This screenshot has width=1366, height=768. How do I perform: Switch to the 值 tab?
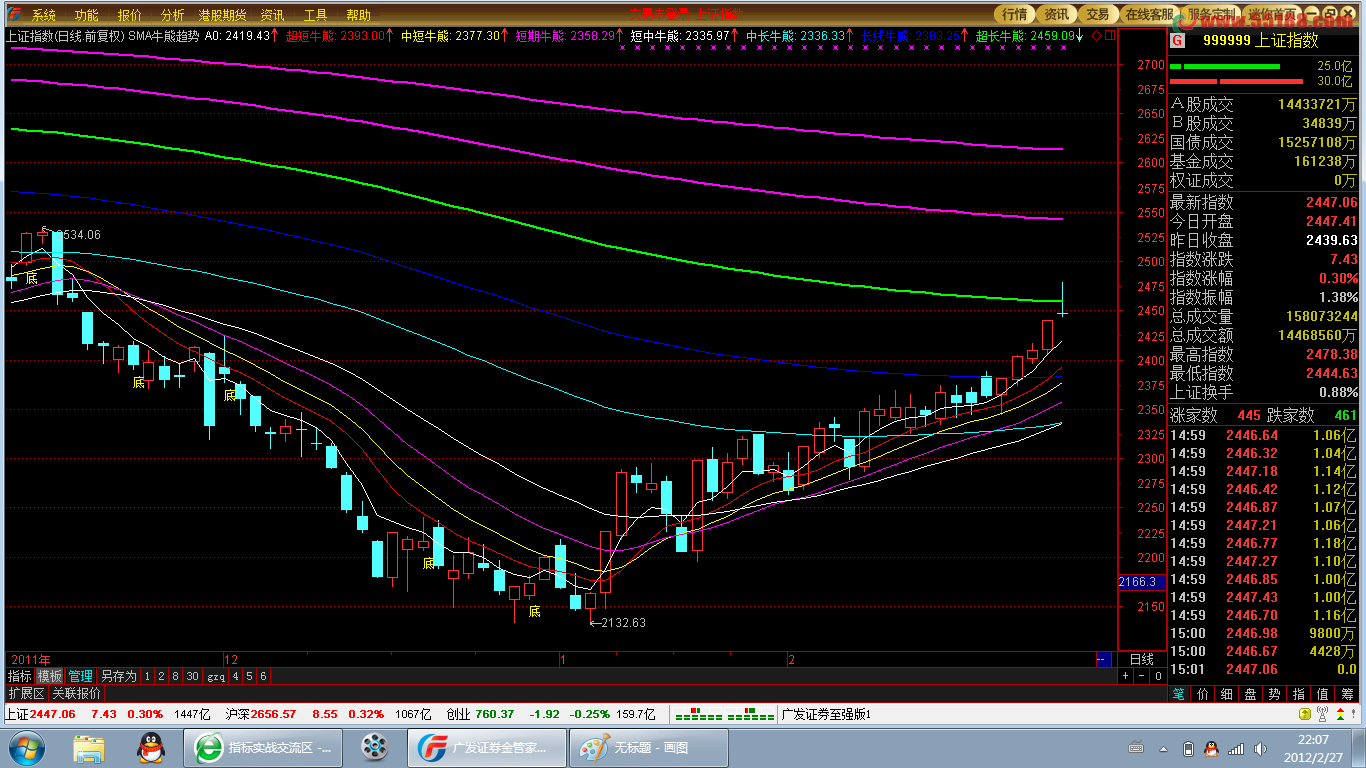tap(1323, 693)
